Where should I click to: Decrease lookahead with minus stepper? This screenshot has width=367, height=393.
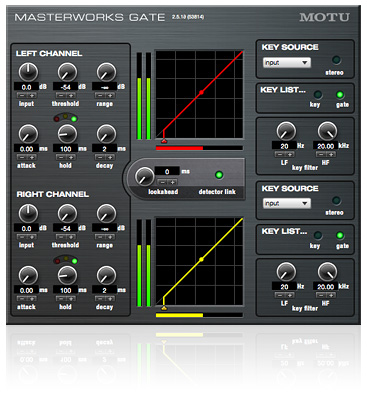click(x=162, y=182)
